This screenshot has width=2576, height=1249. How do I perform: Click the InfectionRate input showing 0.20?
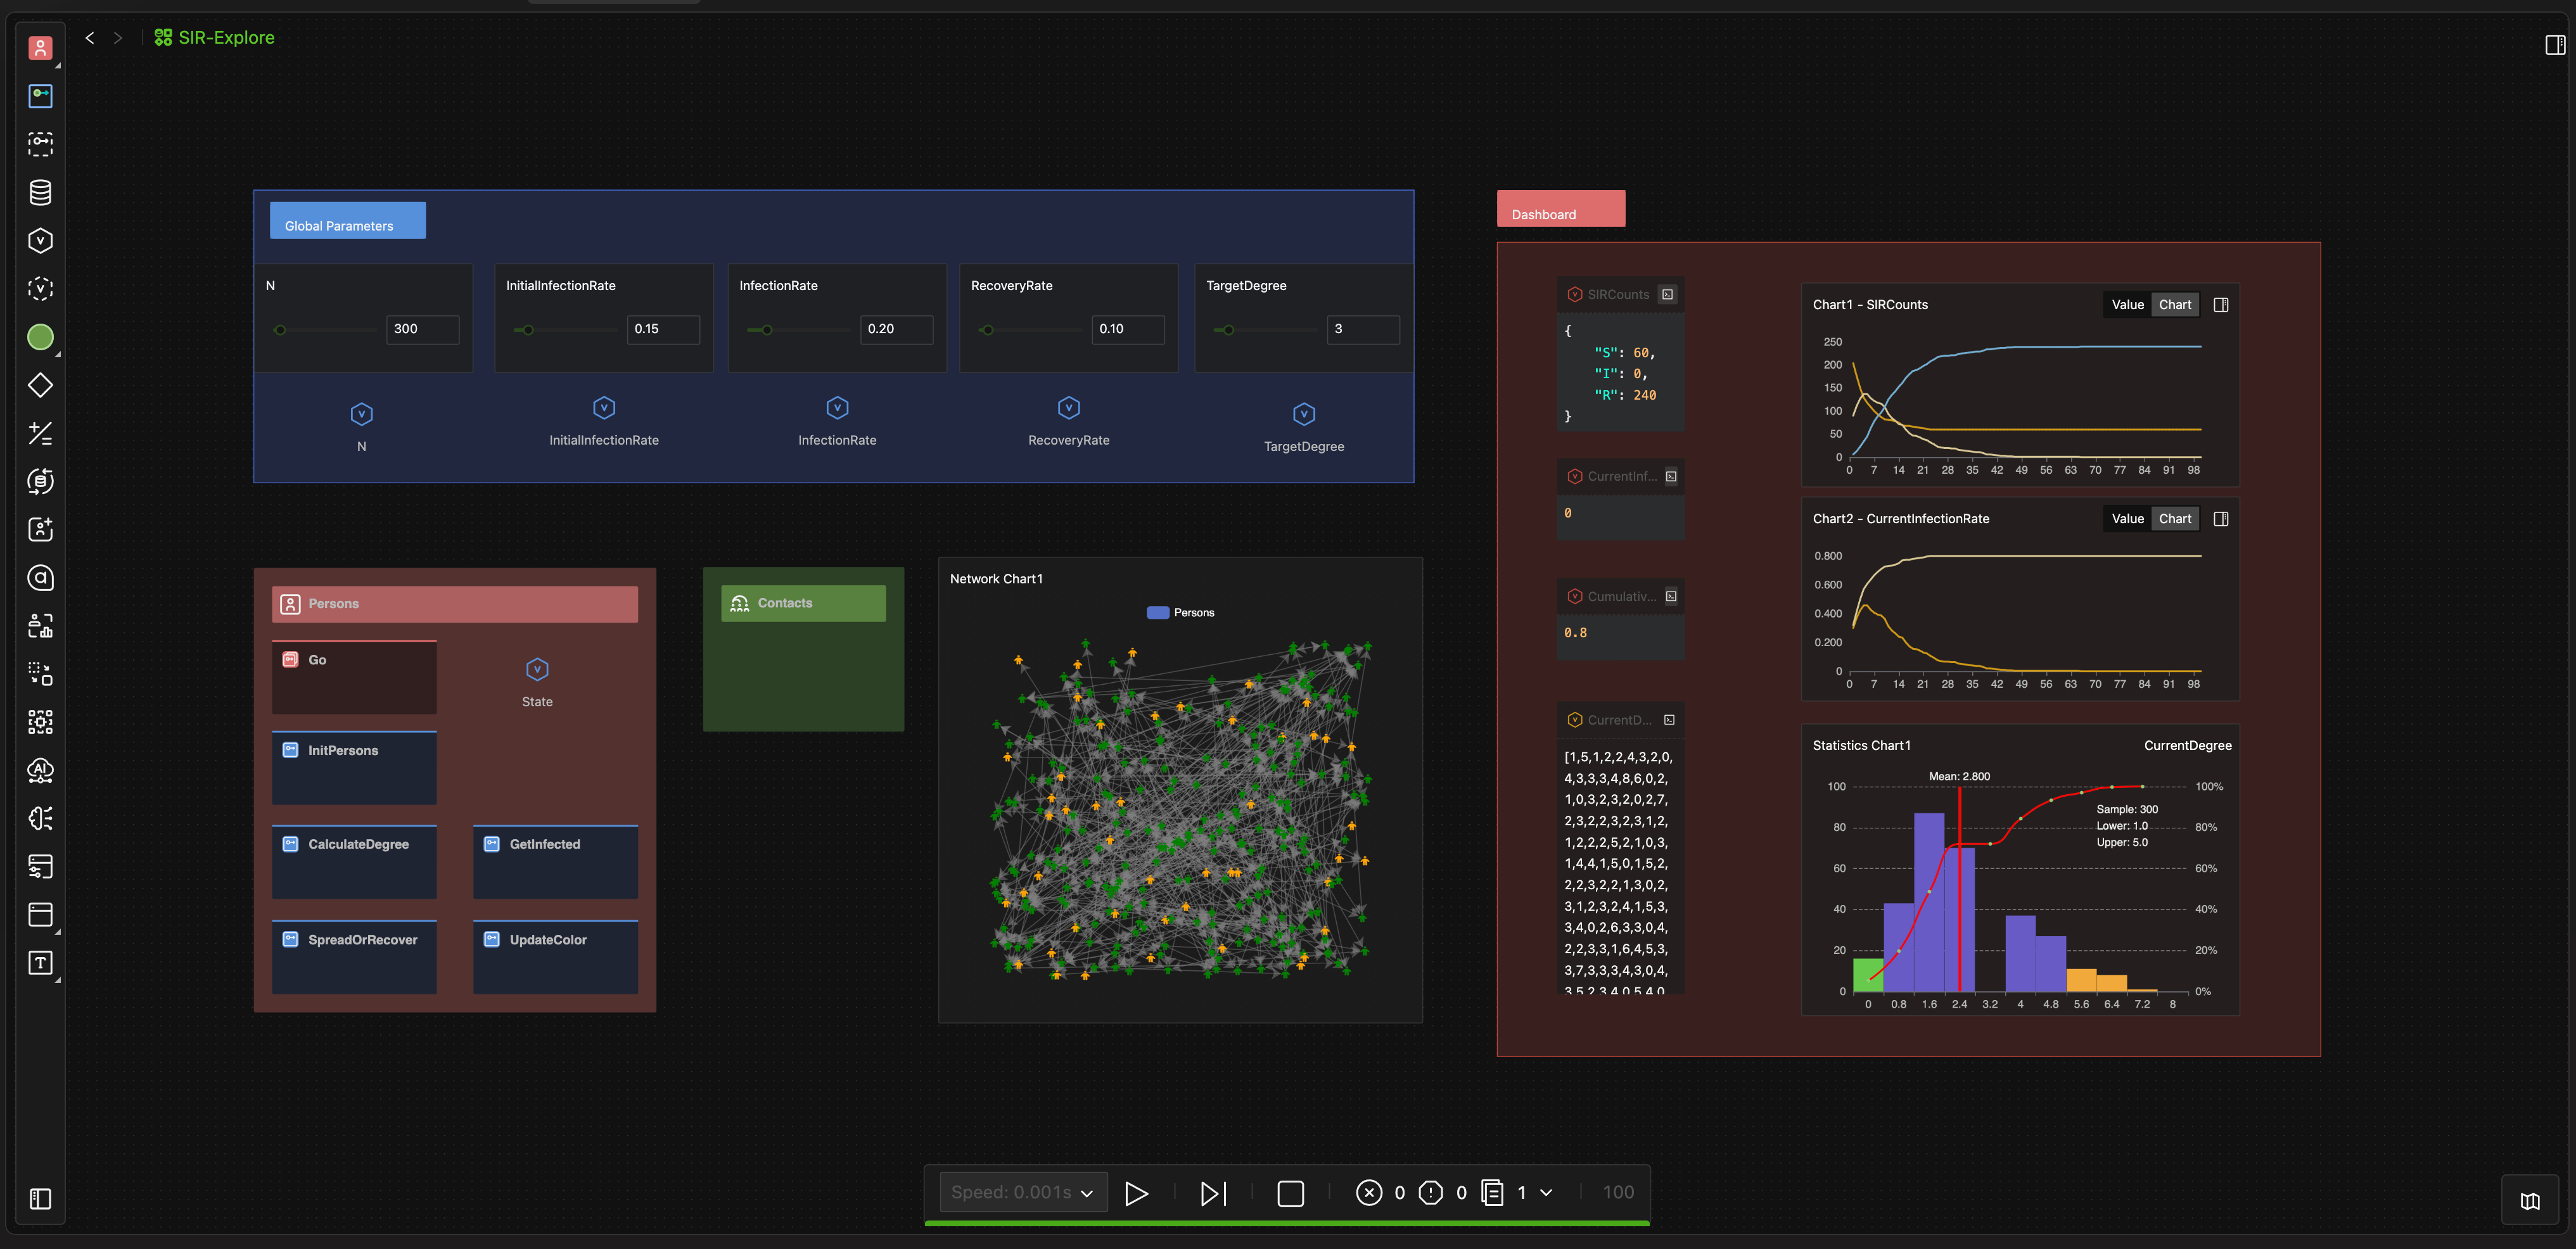click(x=896, y=329)
